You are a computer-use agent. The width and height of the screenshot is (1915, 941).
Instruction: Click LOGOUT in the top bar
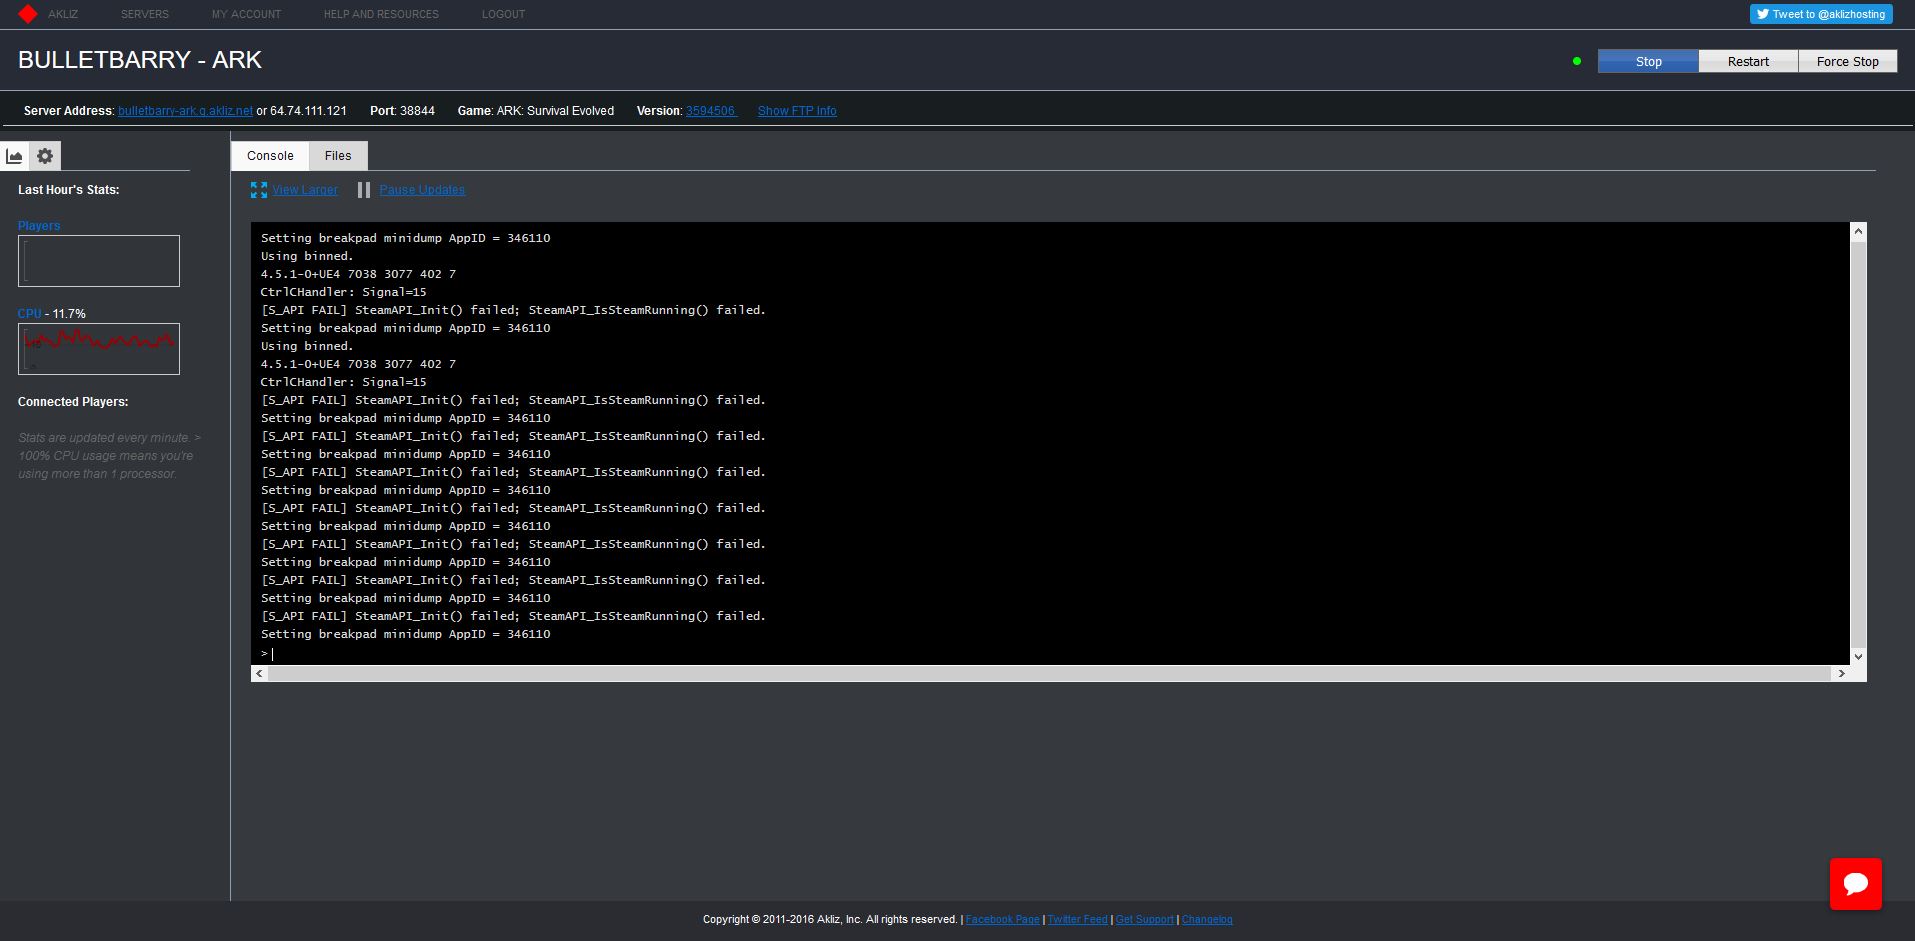point(503,14)
